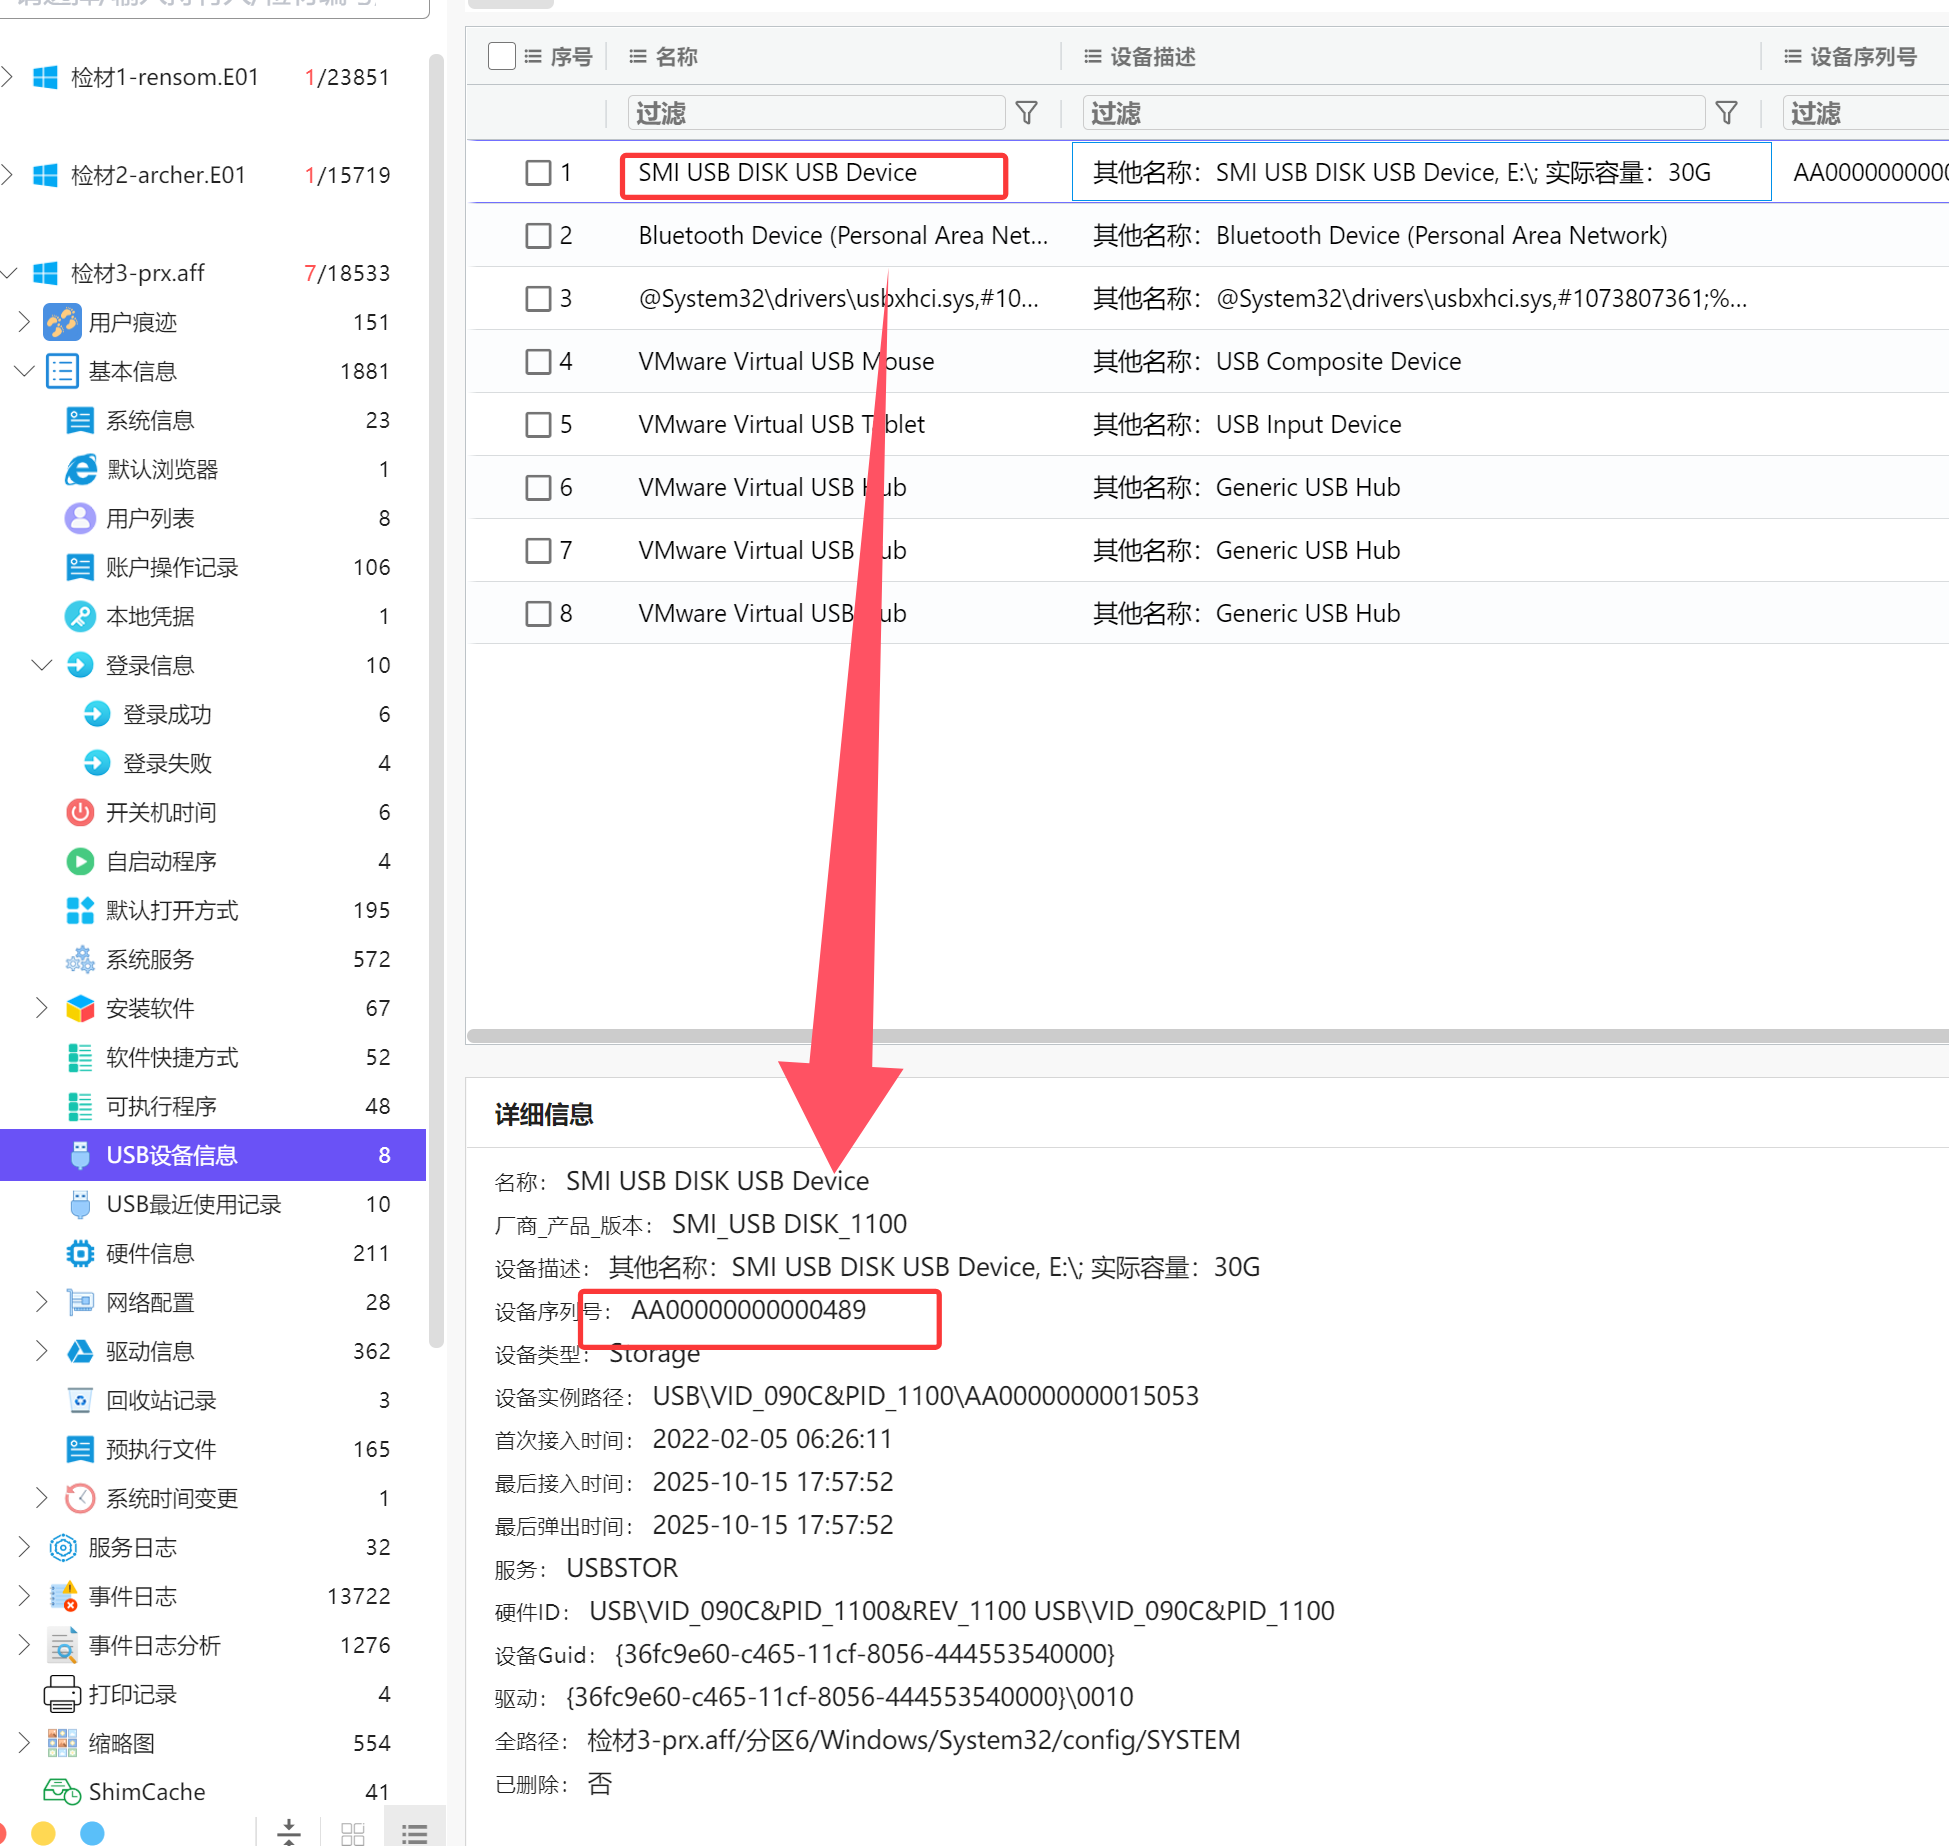Toggle the select-all checkbox in table header
This screenshot has height=1846, width=1949.
point(501,56)
